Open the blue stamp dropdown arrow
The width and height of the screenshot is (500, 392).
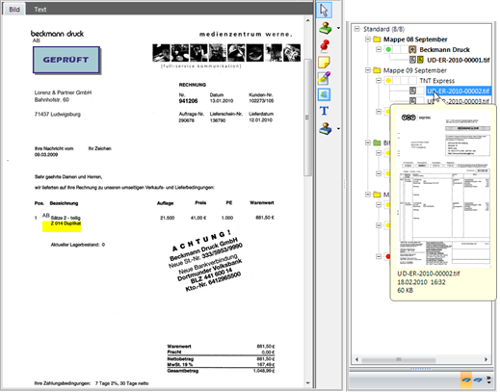coord(338,129)
